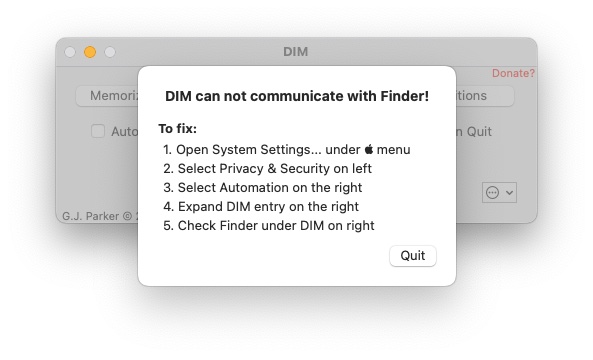593x360 pixels.
Task: Click the yellow minimize window button
Action: point(90,52)
